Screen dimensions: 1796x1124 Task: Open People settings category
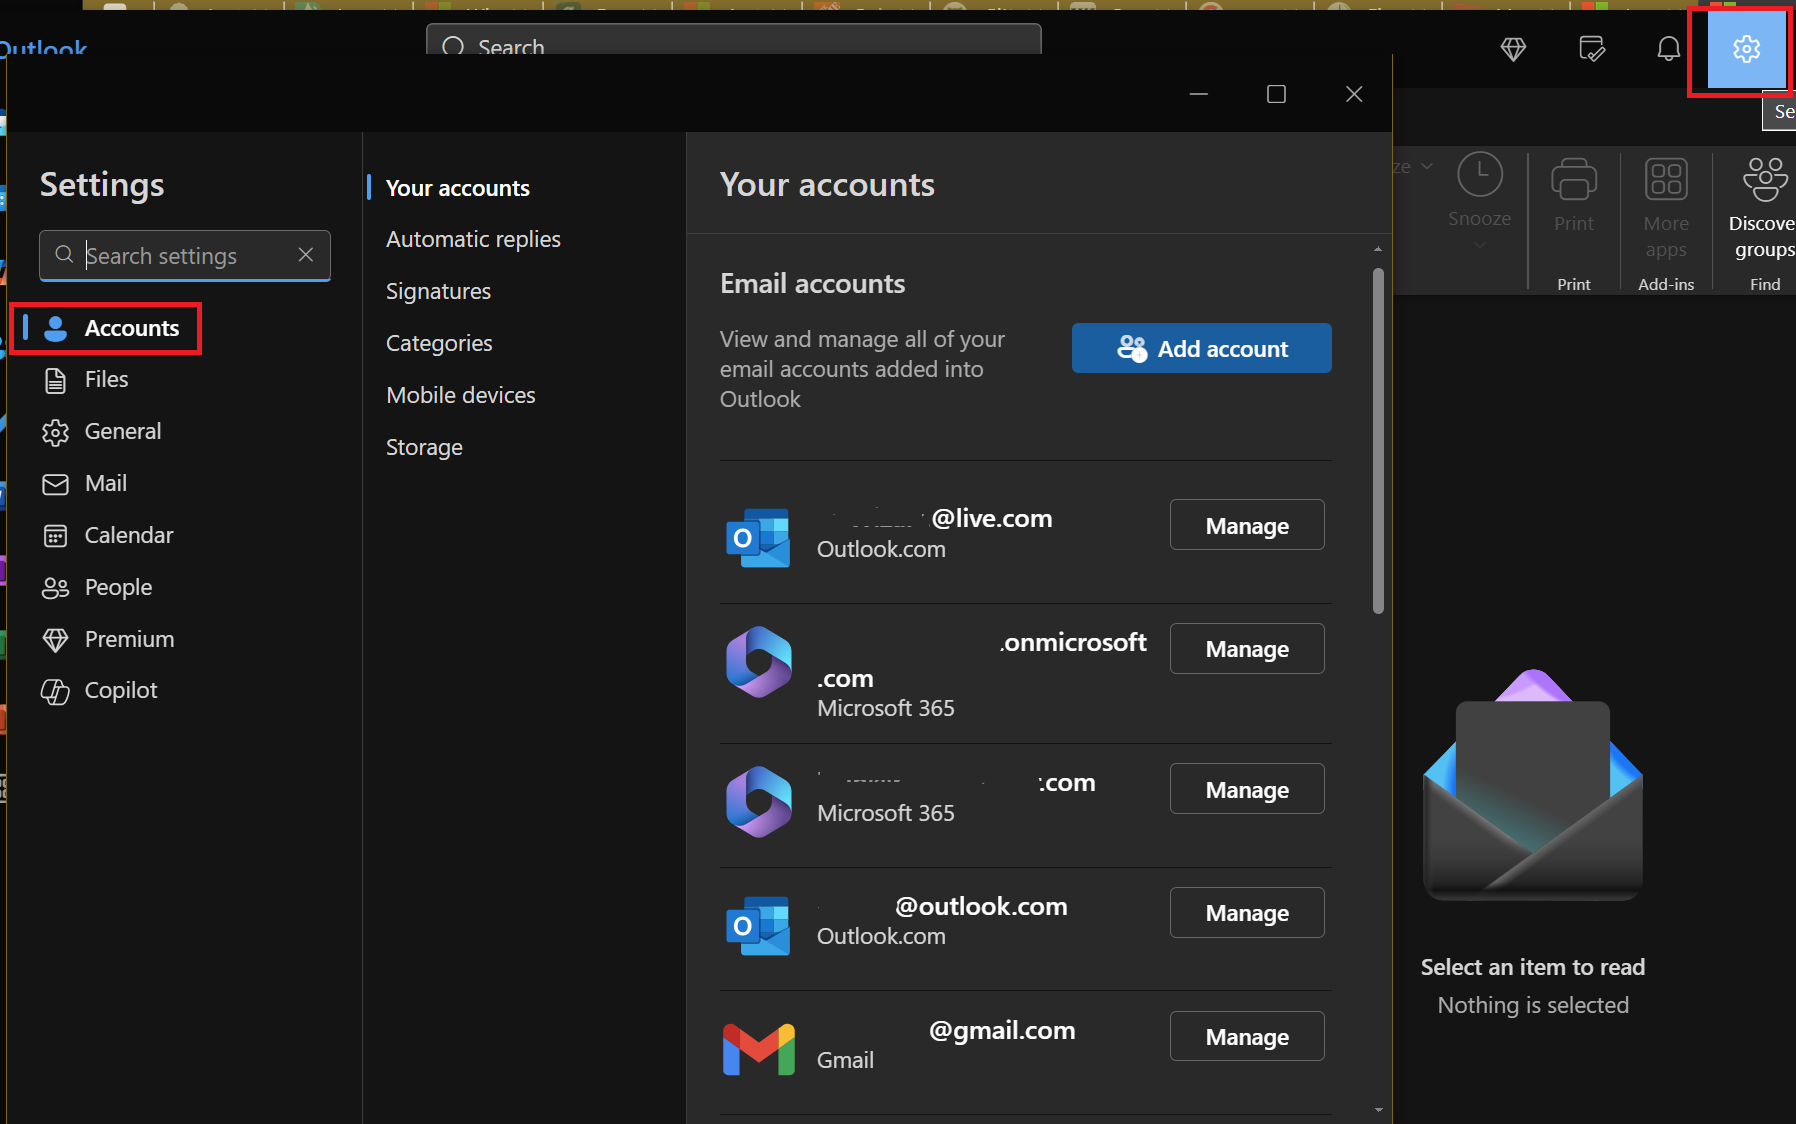coord(97,588)
